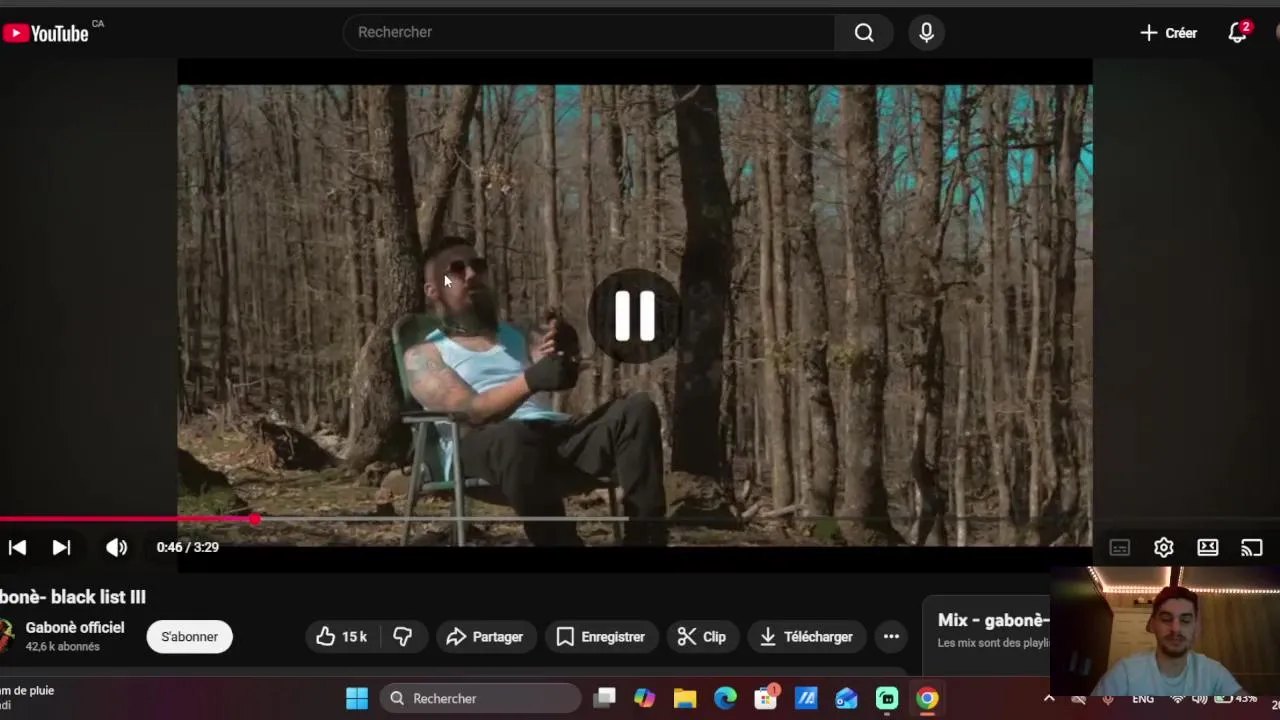Start voice search with the microphone icon
This screenshot has width=1280, height=720.
tap(927, 32)
